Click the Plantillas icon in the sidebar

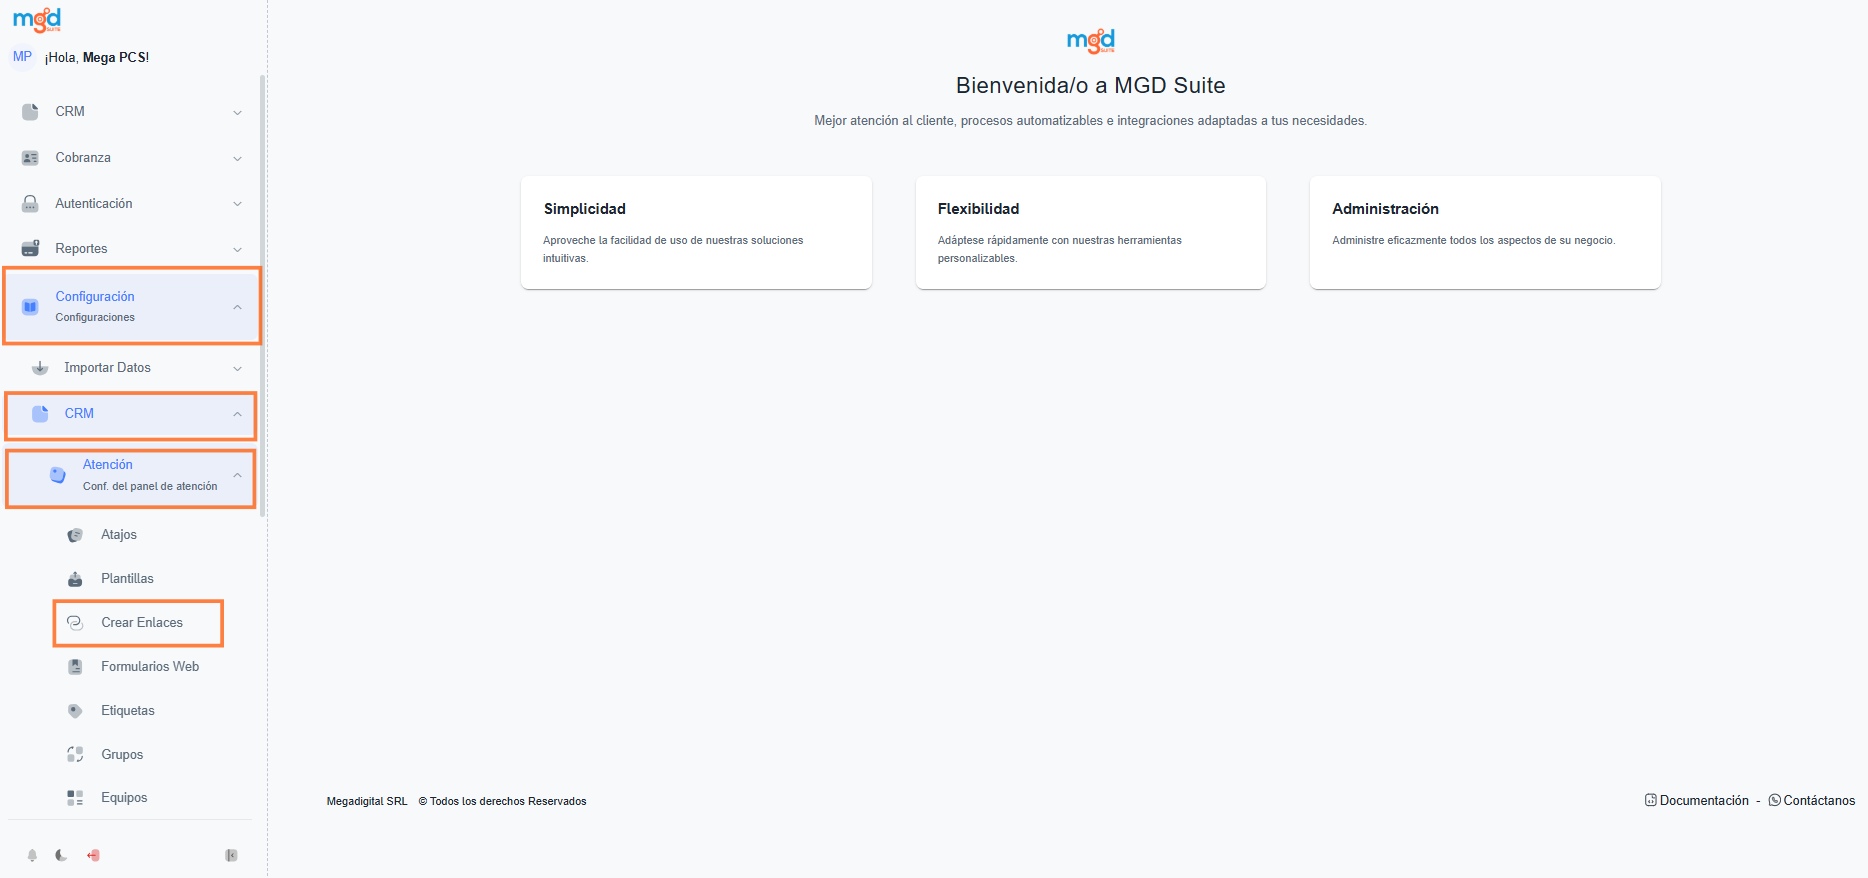[75, 579]
